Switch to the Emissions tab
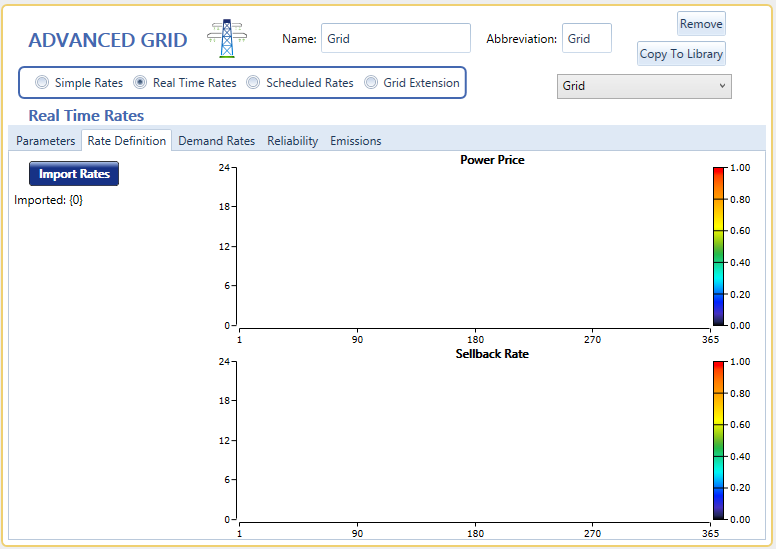This screenshot has width=776, height=549. coord(355,141)
